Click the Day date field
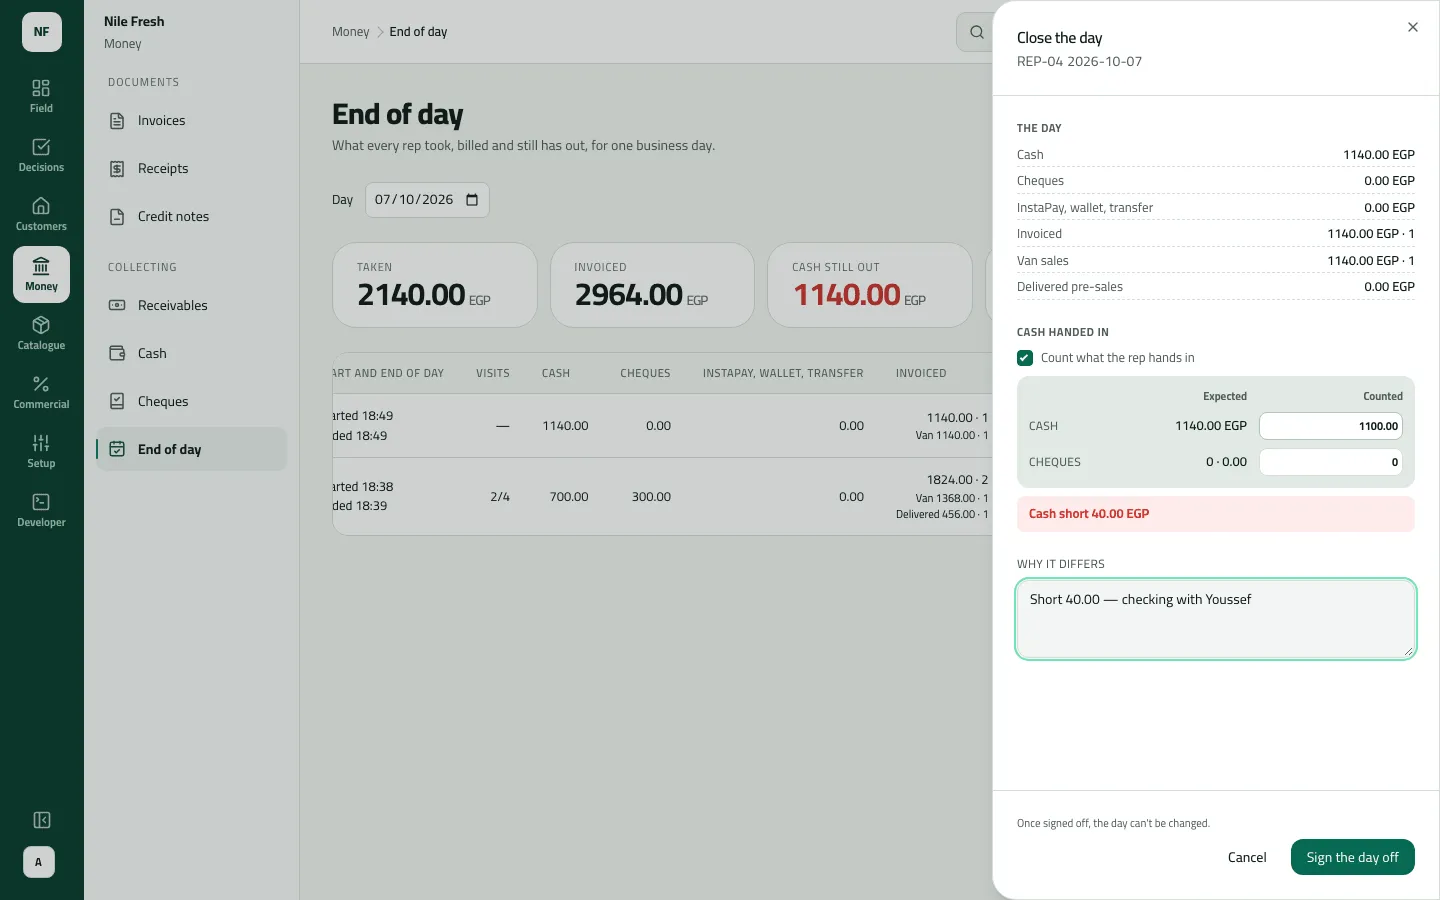1440x900 pixels. click(427, 200)
